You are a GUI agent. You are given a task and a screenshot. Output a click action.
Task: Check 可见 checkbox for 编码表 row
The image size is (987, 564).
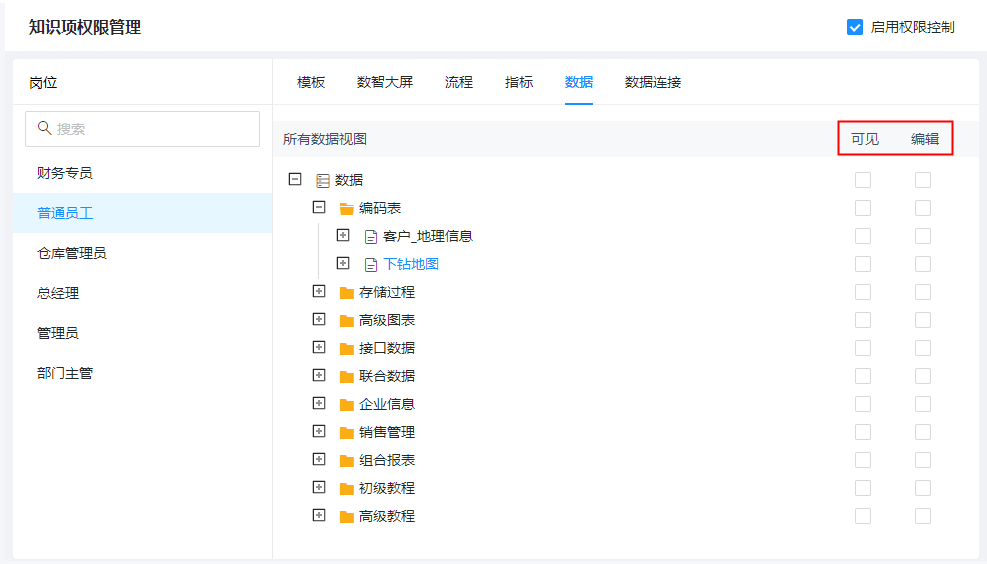point(863,208)
